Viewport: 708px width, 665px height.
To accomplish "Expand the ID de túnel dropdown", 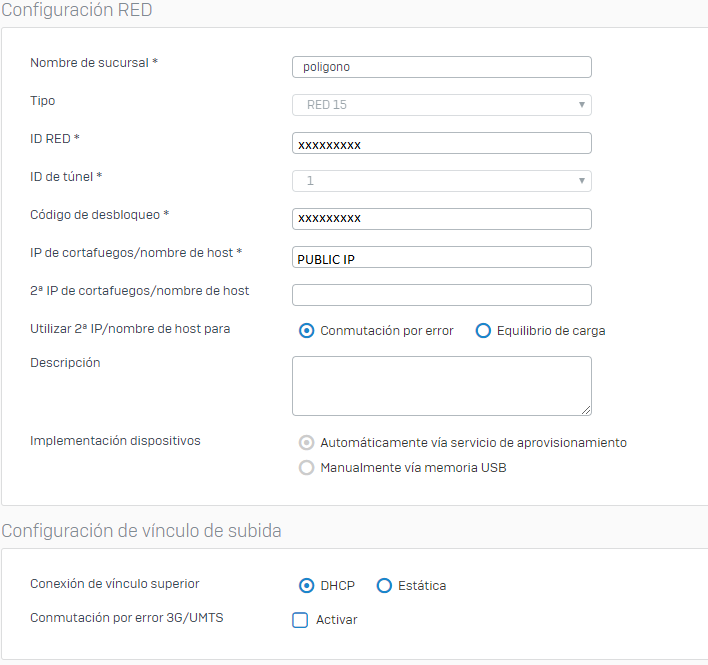I will (442, 181).
